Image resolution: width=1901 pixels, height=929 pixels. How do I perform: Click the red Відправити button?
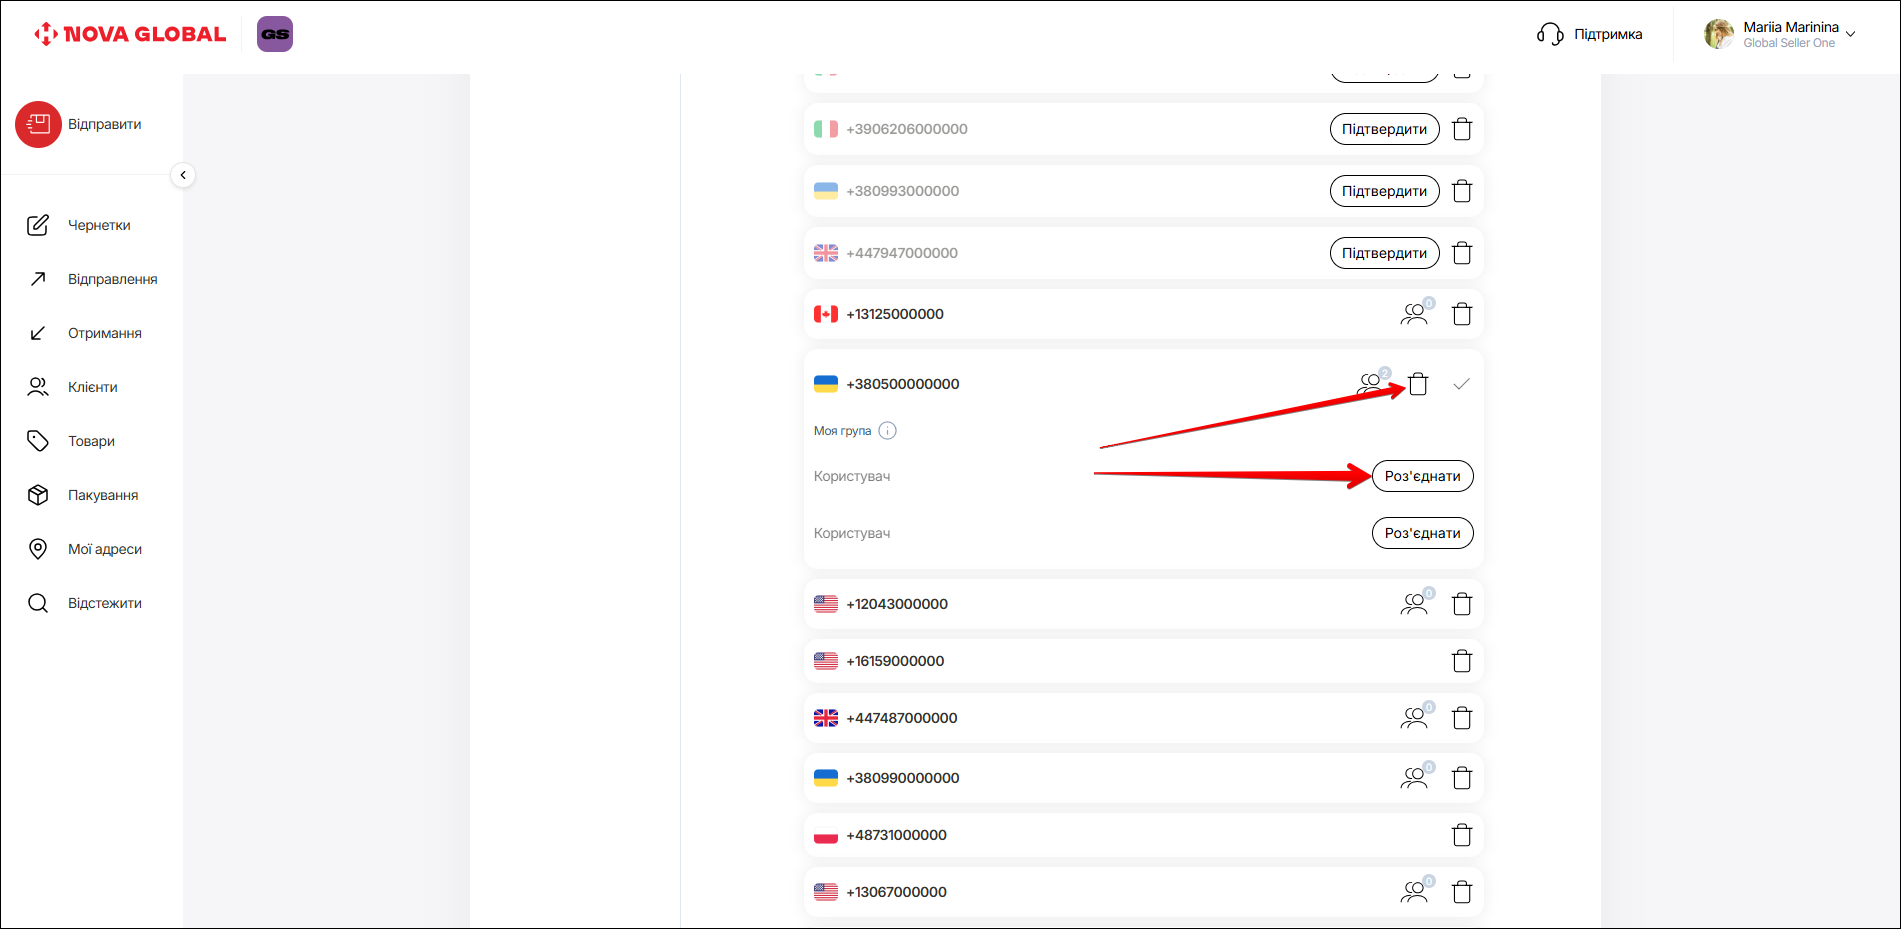(x=39, y=124)
